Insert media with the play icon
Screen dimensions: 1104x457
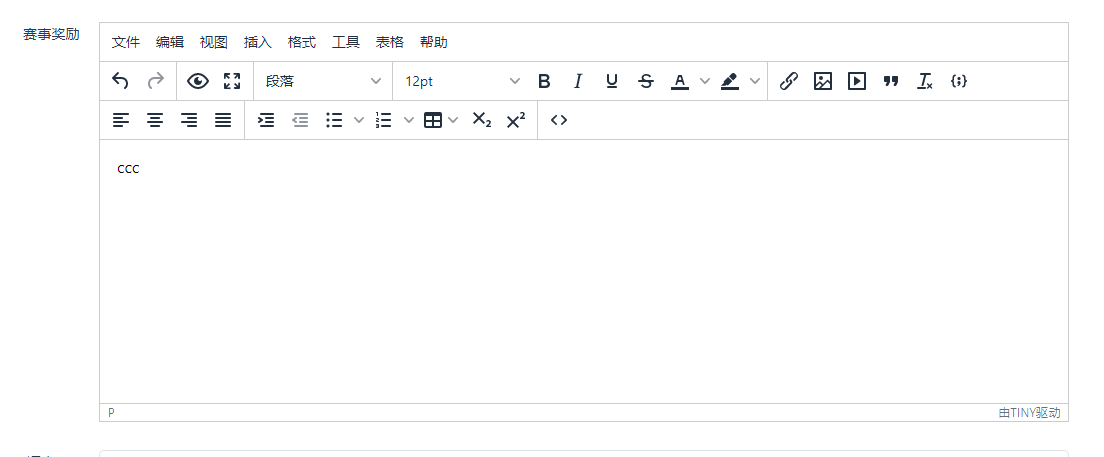(x=857, y=81)
